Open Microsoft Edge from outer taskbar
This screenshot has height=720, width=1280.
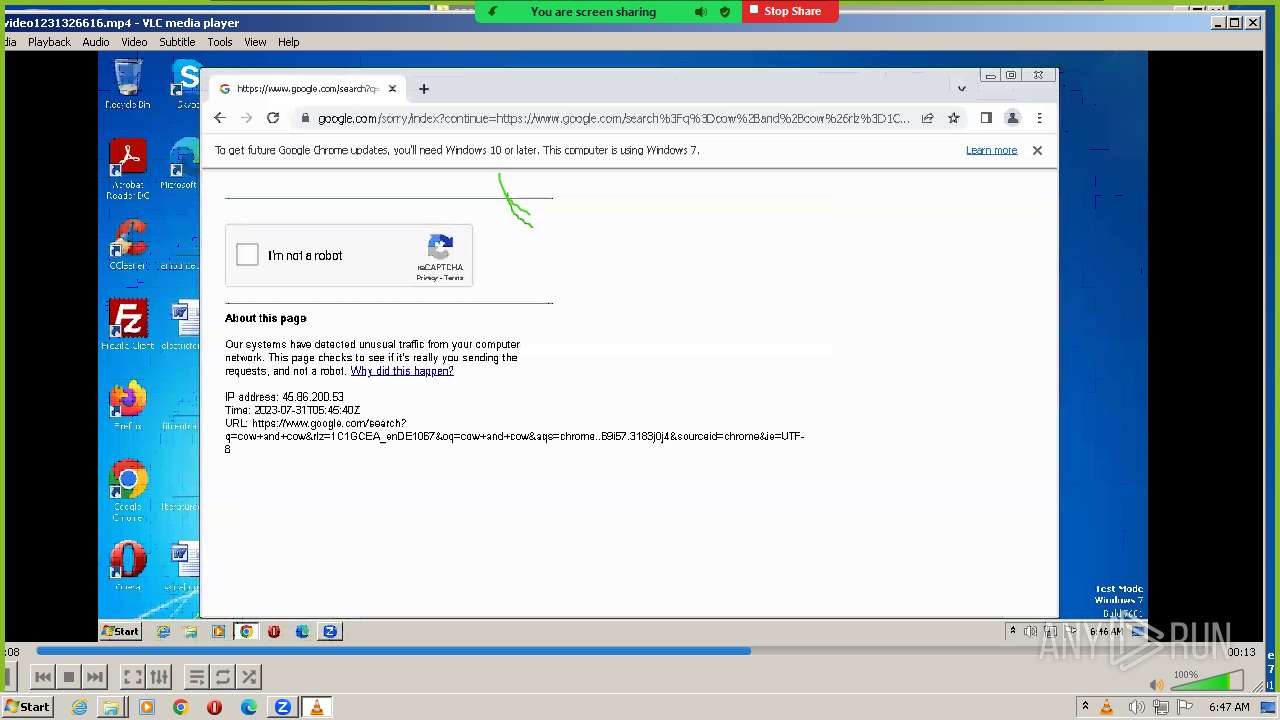click(249, 707)
